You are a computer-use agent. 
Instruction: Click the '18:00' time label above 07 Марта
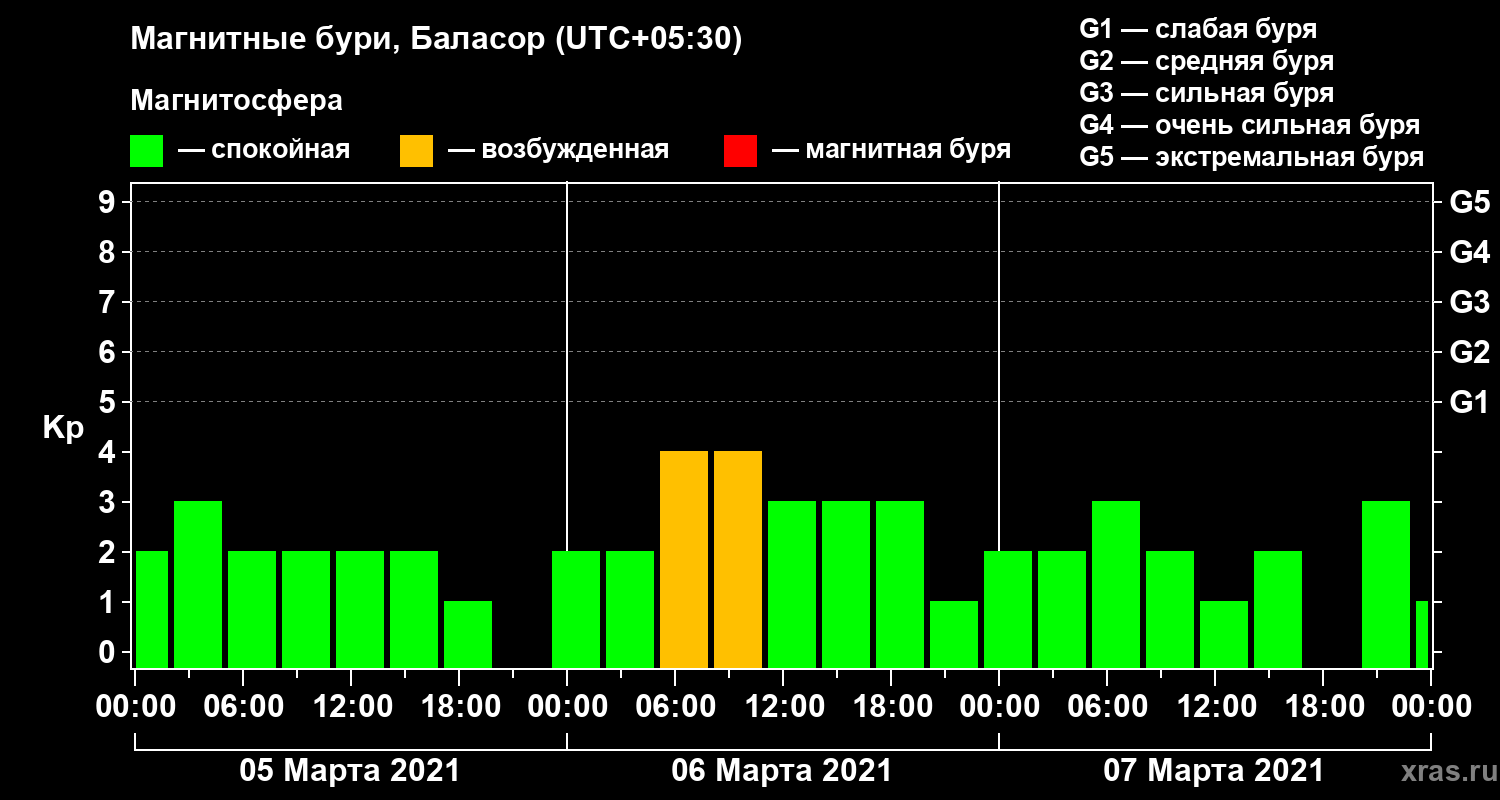click(x=1323, y=707)
